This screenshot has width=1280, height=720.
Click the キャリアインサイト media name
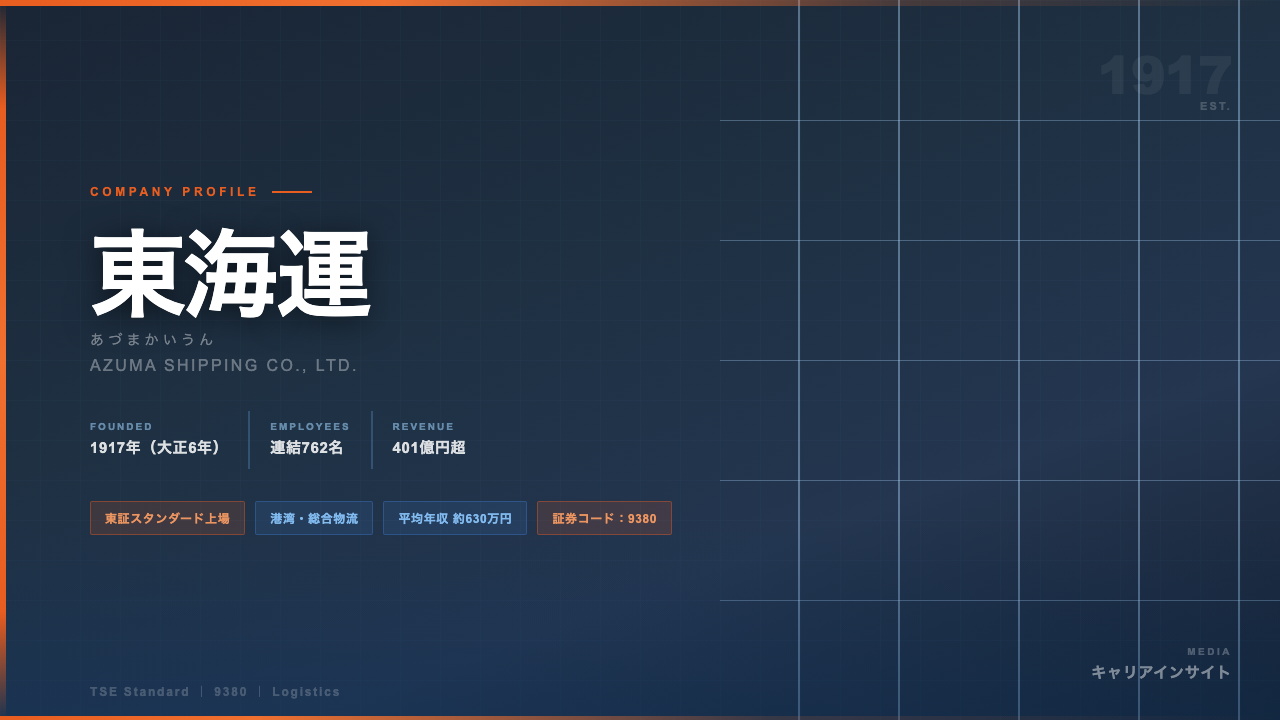tap(1161, 672)
